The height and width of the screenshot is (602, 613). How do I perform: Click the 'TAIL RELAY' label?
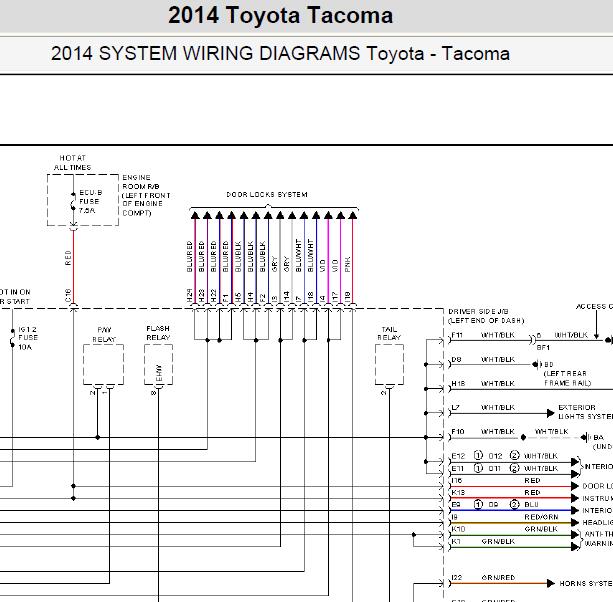(x=389, y=333)
